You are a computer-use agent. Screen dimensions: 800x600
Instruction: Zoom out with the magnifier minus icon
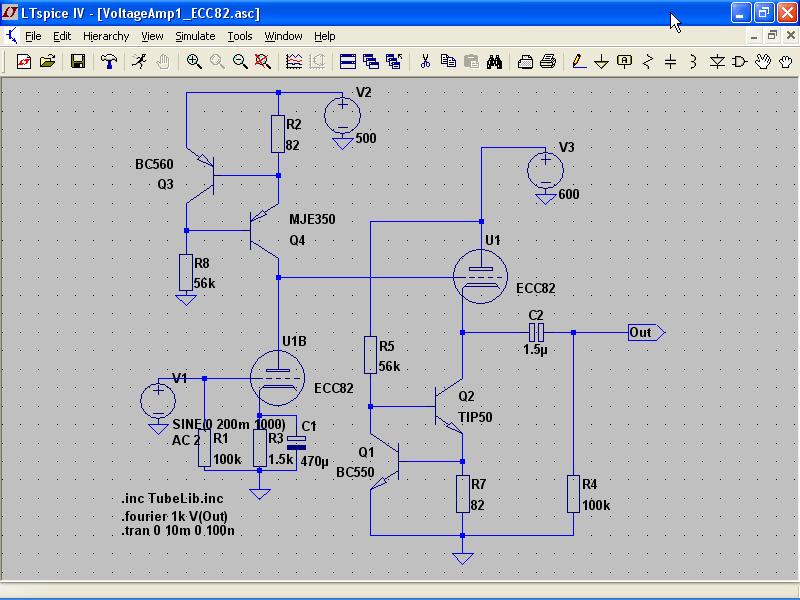240,62
